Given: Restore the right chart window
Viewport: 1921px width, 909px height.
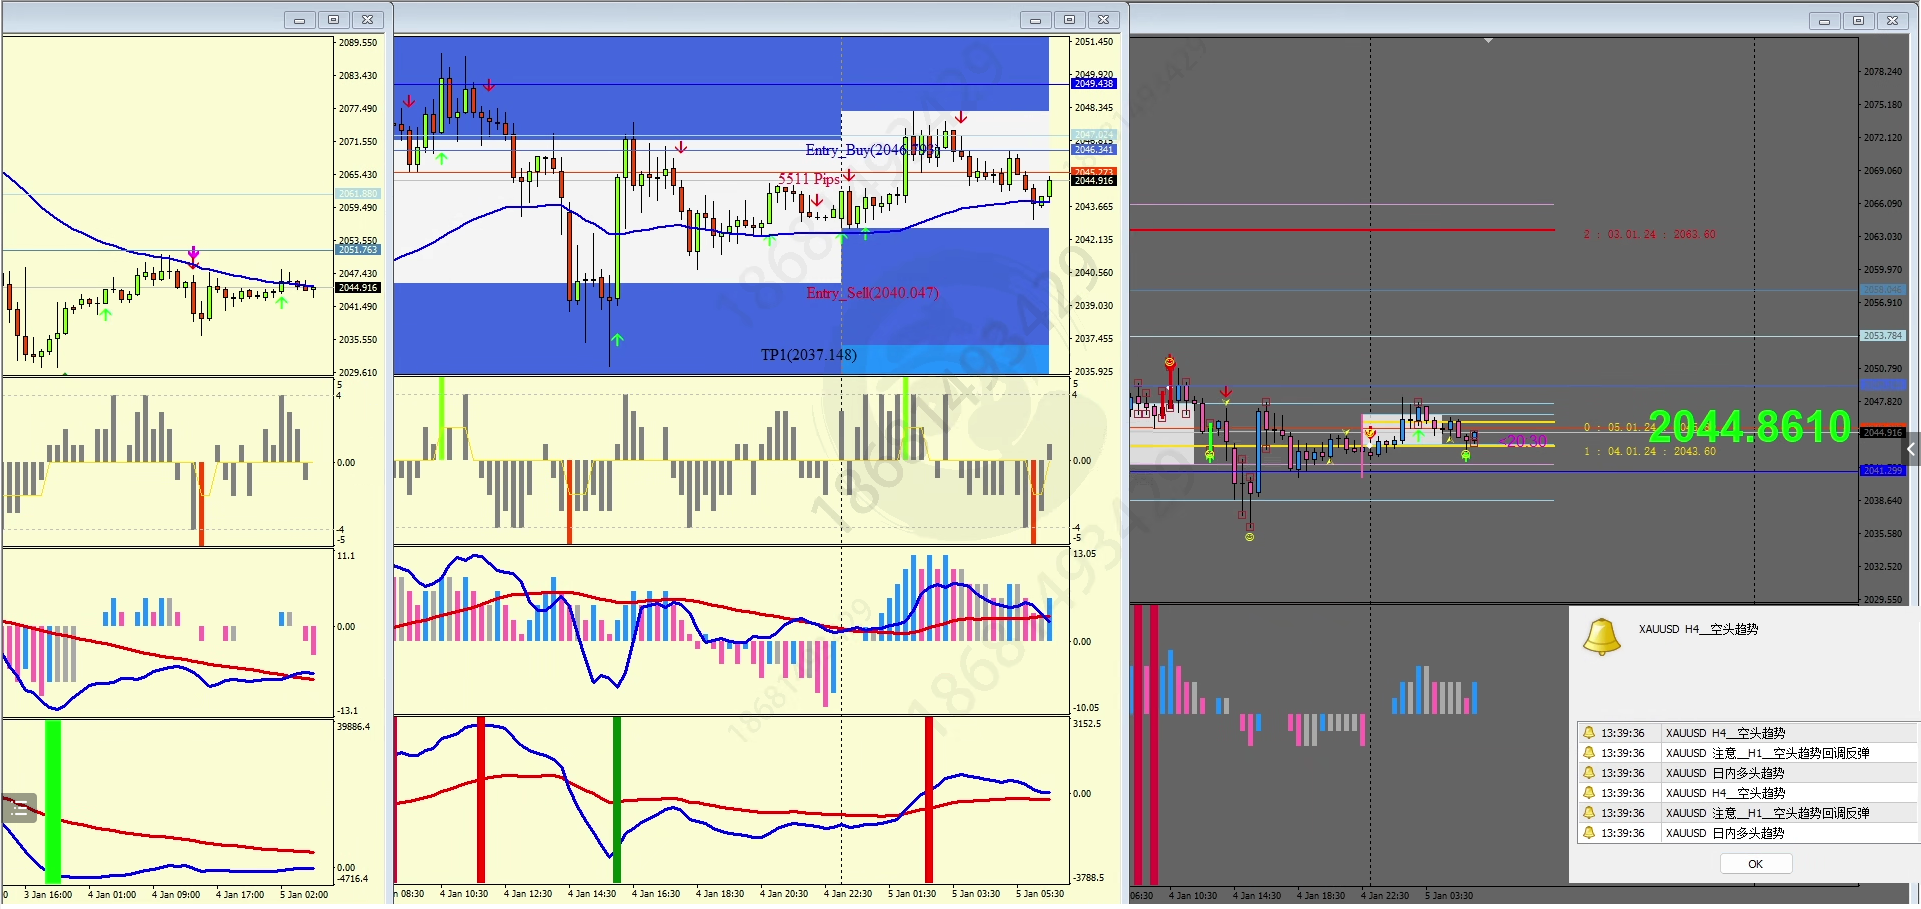Looking at the screenshot, I should pos(1858,21).
